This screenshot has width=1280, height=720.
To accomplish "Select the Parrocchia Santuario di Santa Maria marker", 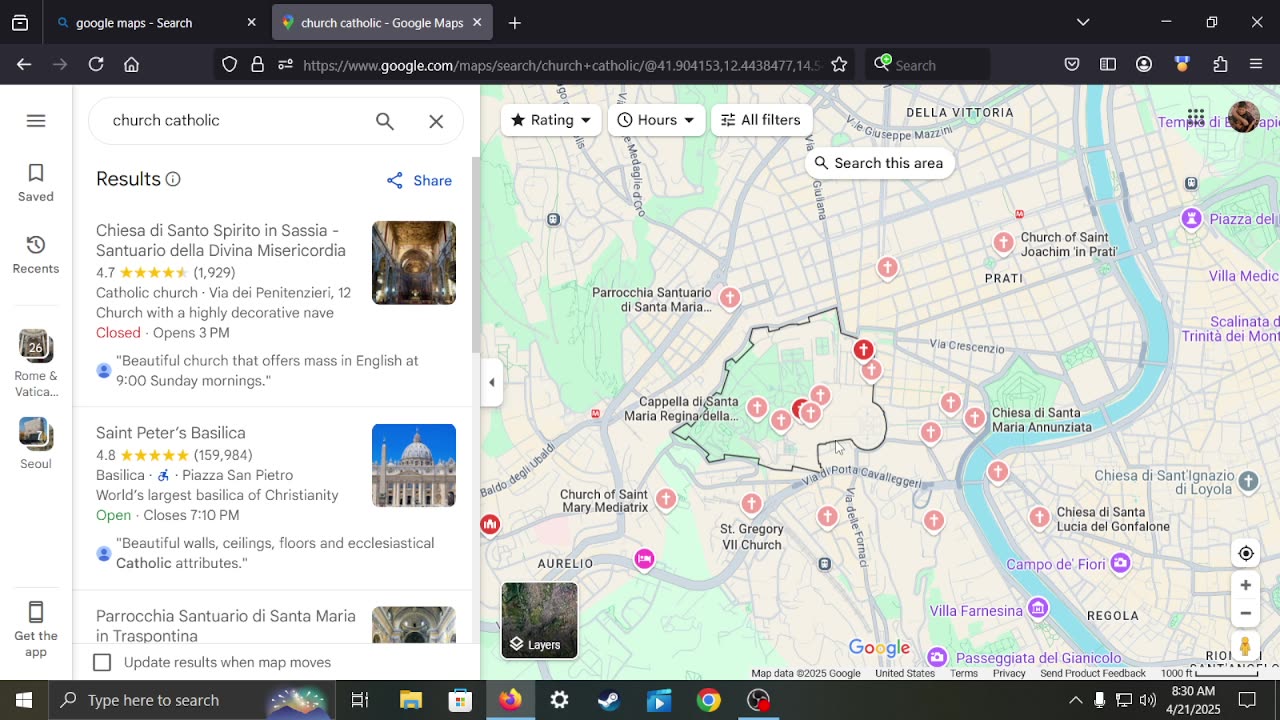I will point(730,297).
